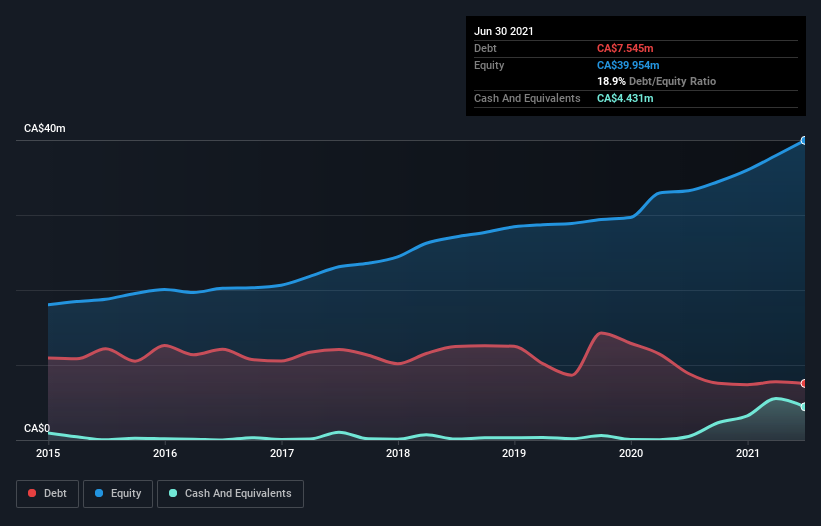Click the Jun 30 2021 tooltip date
Viewport: 821px width, 526px height.
504,31
